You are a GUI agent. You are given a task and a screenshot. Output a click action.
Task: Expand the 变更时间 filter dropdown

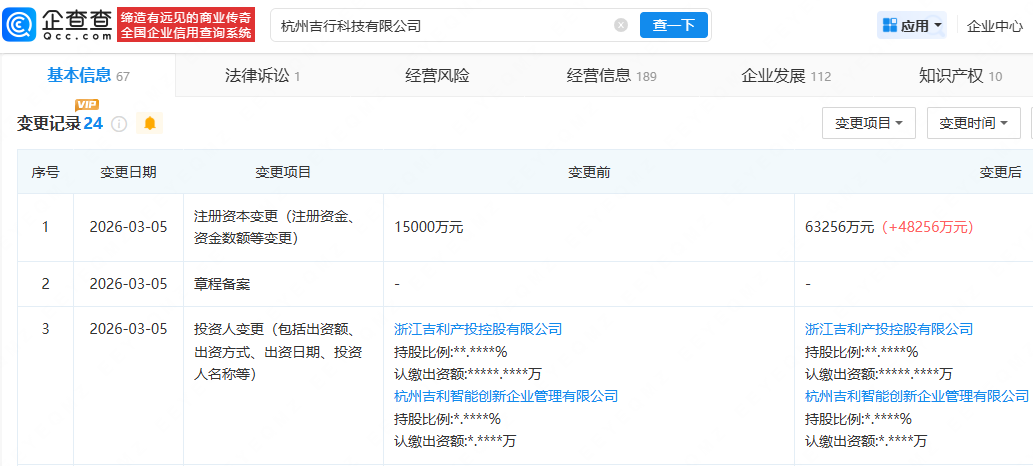[x=973, y=123]
